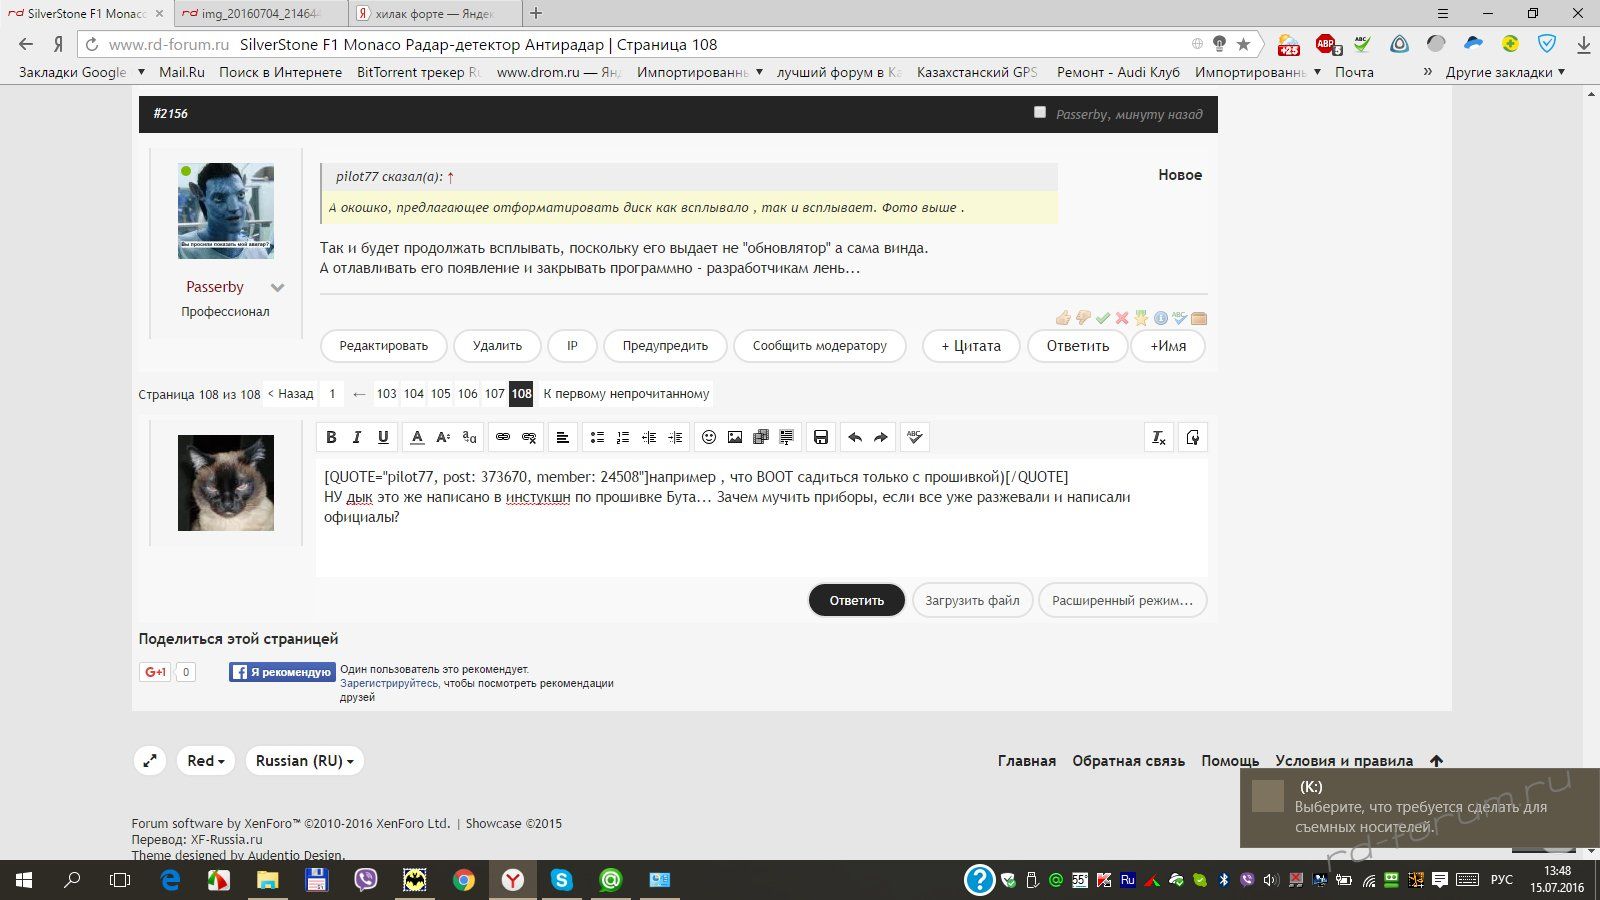Image resolution: width=1600 pixels, height=900 pixels.
Task: Tick the checkbox on post #2156
Action: tap(1040, 113)
